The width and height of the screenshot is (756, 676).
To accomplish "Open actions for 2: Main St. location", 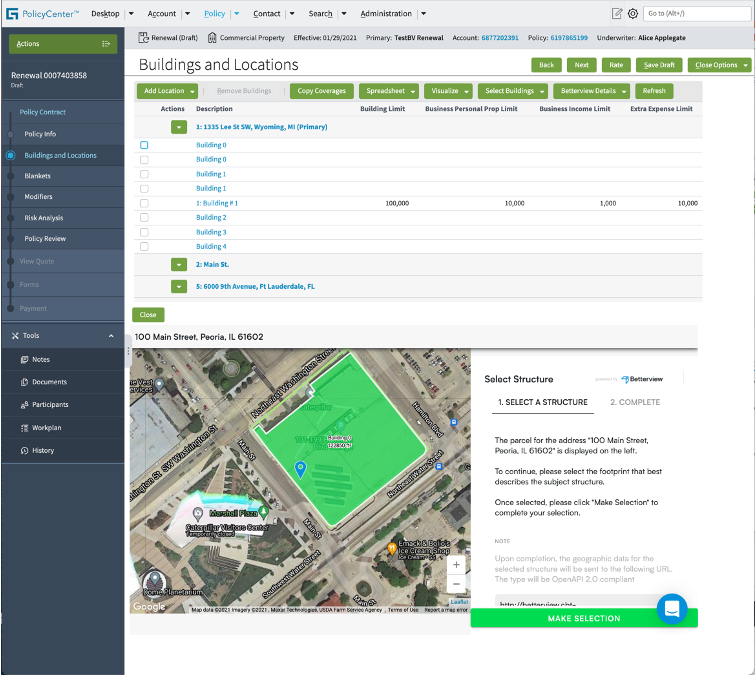I will (179, 265).
